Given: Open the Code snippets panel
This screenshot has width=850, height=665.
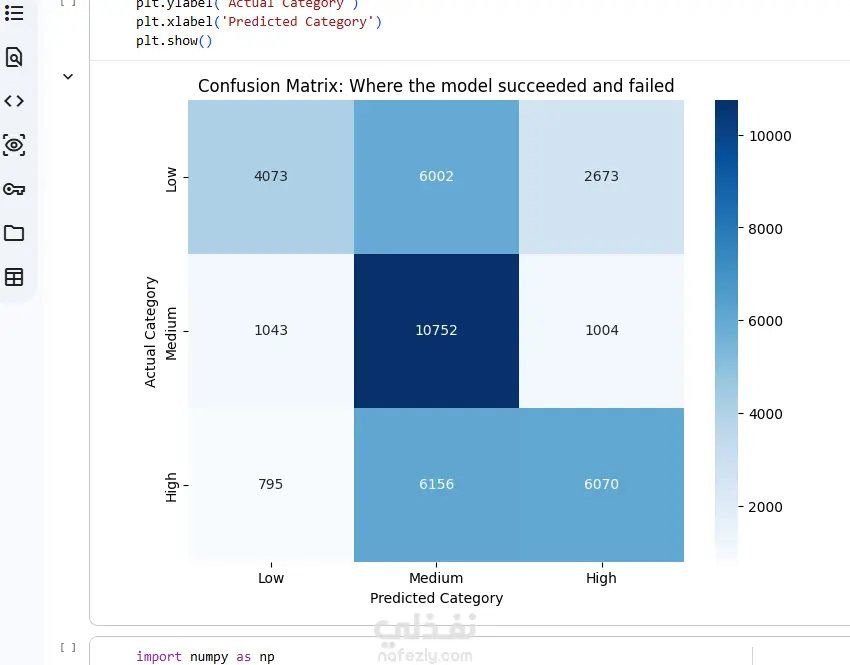Looking at the screenshot, I should (14, 101).
